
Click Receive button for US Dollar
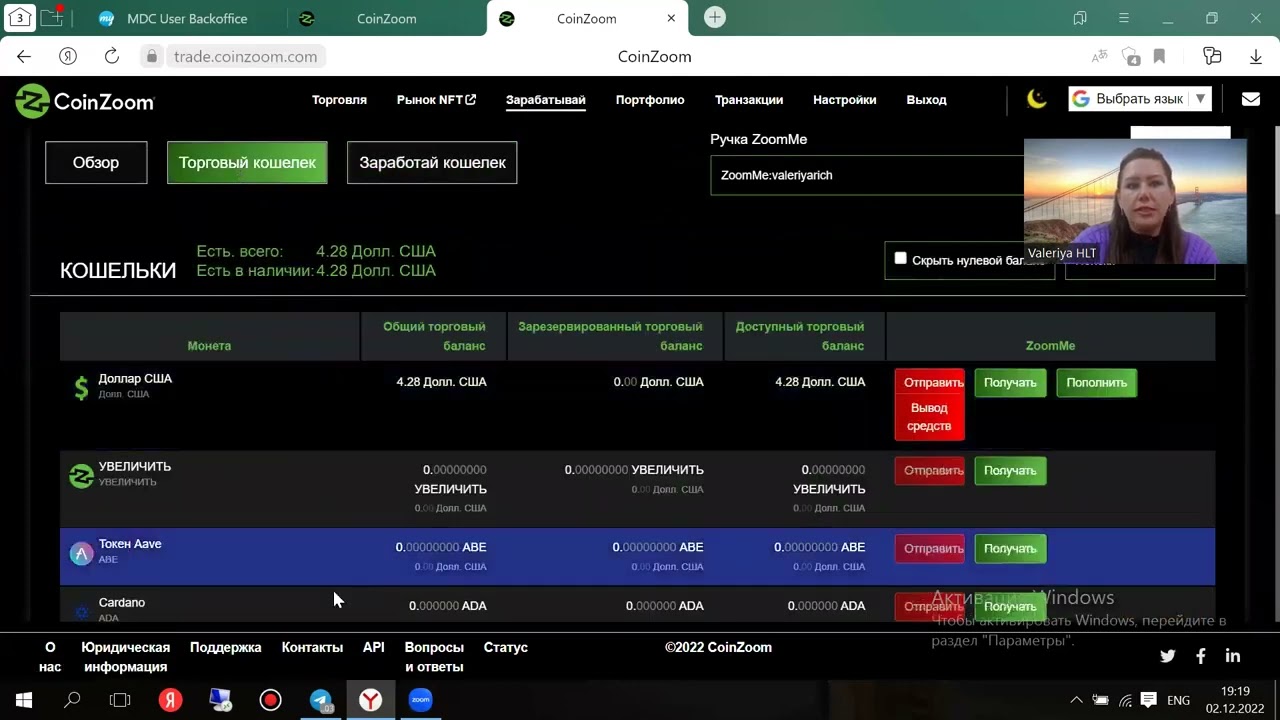pos(1010,383)
